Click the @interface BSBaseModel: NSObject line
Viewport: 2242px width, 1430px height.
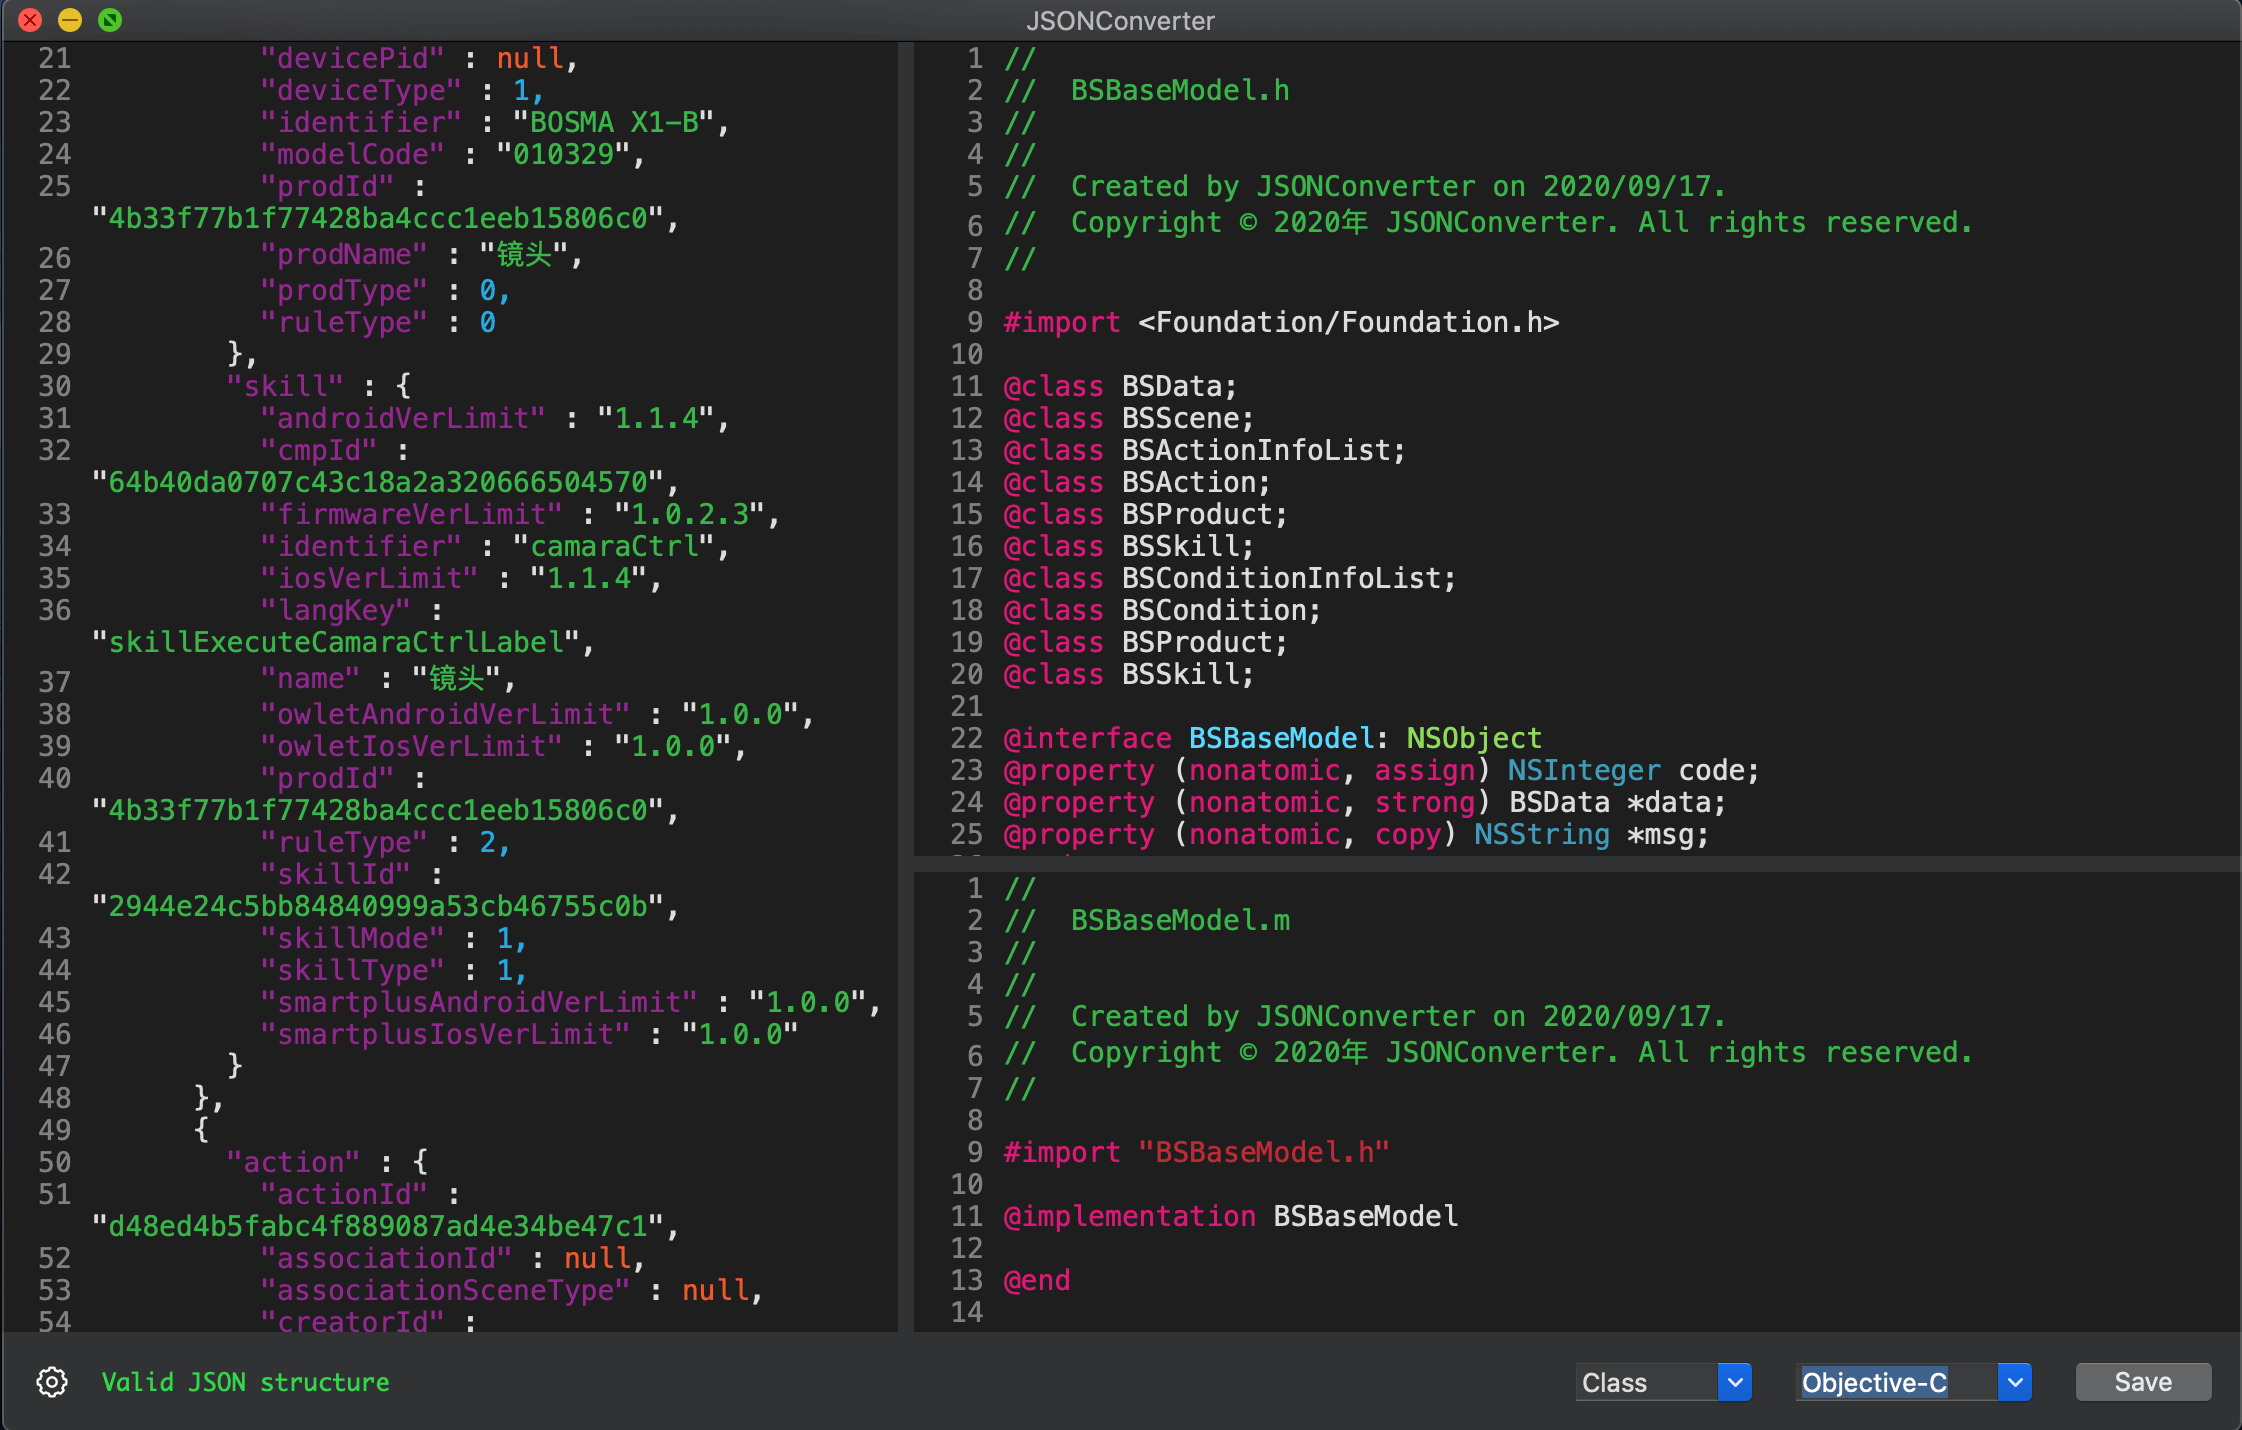coord(1273,738)
